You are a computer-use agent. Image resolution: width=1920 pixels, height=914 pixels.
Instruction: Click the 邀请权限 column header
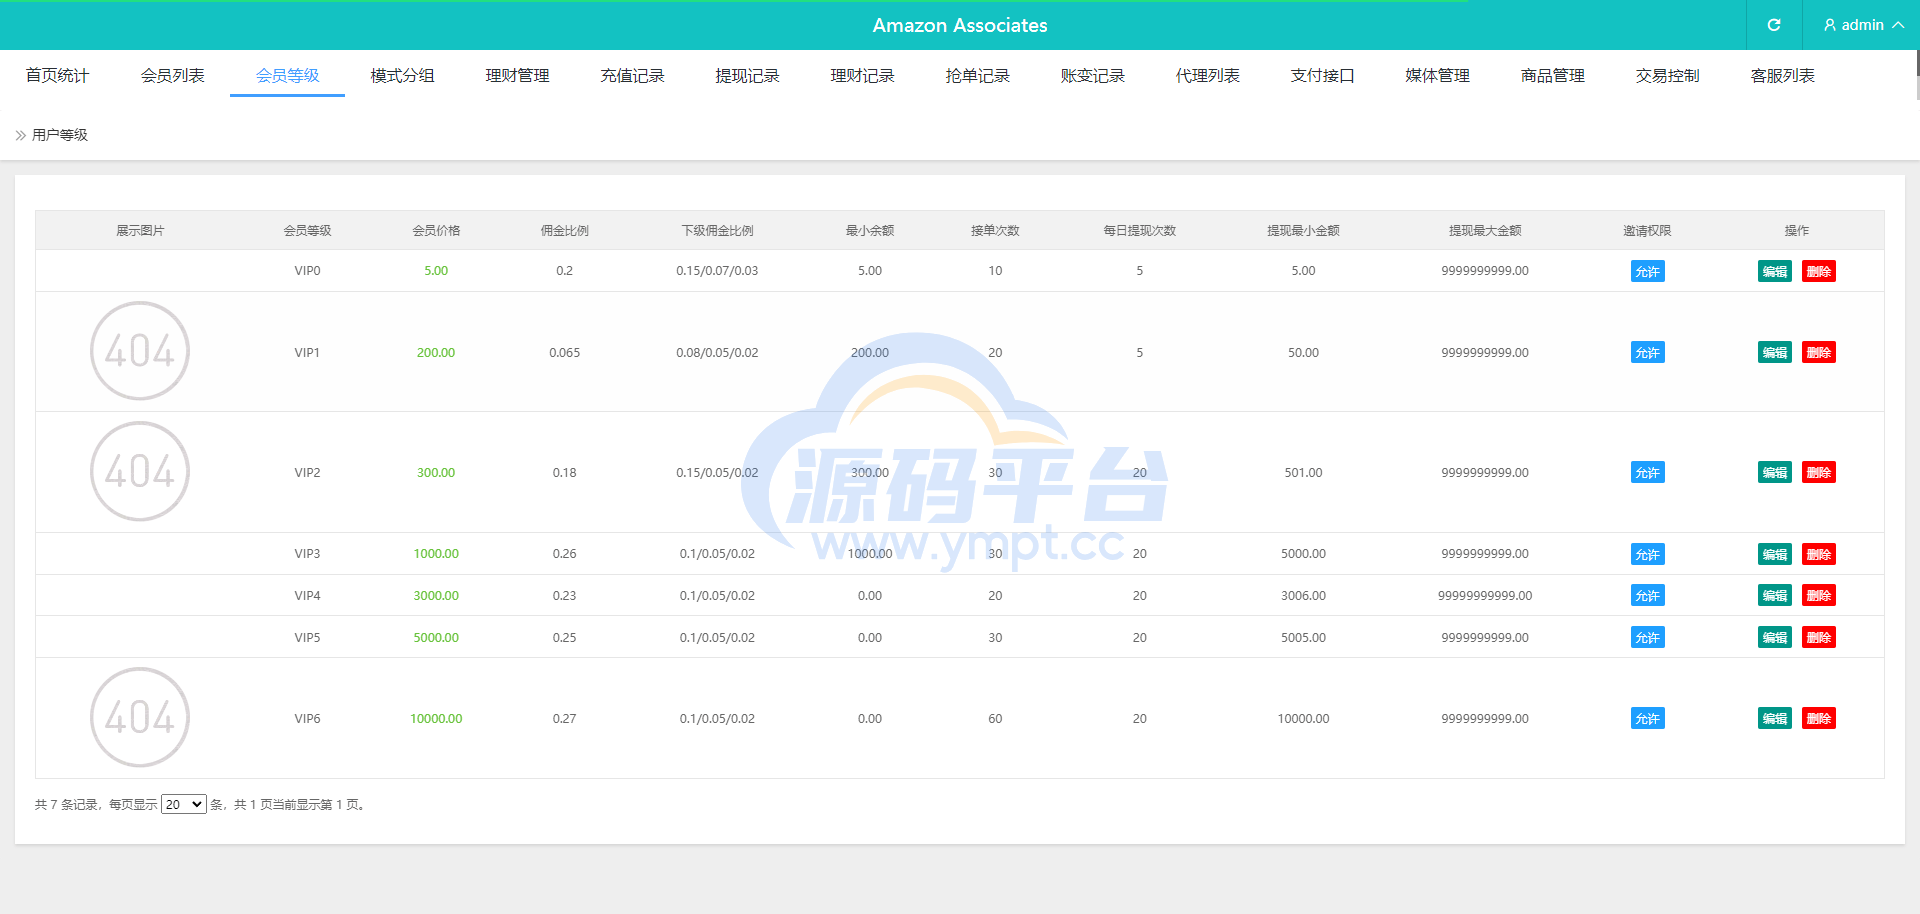tap(1647, 231)
